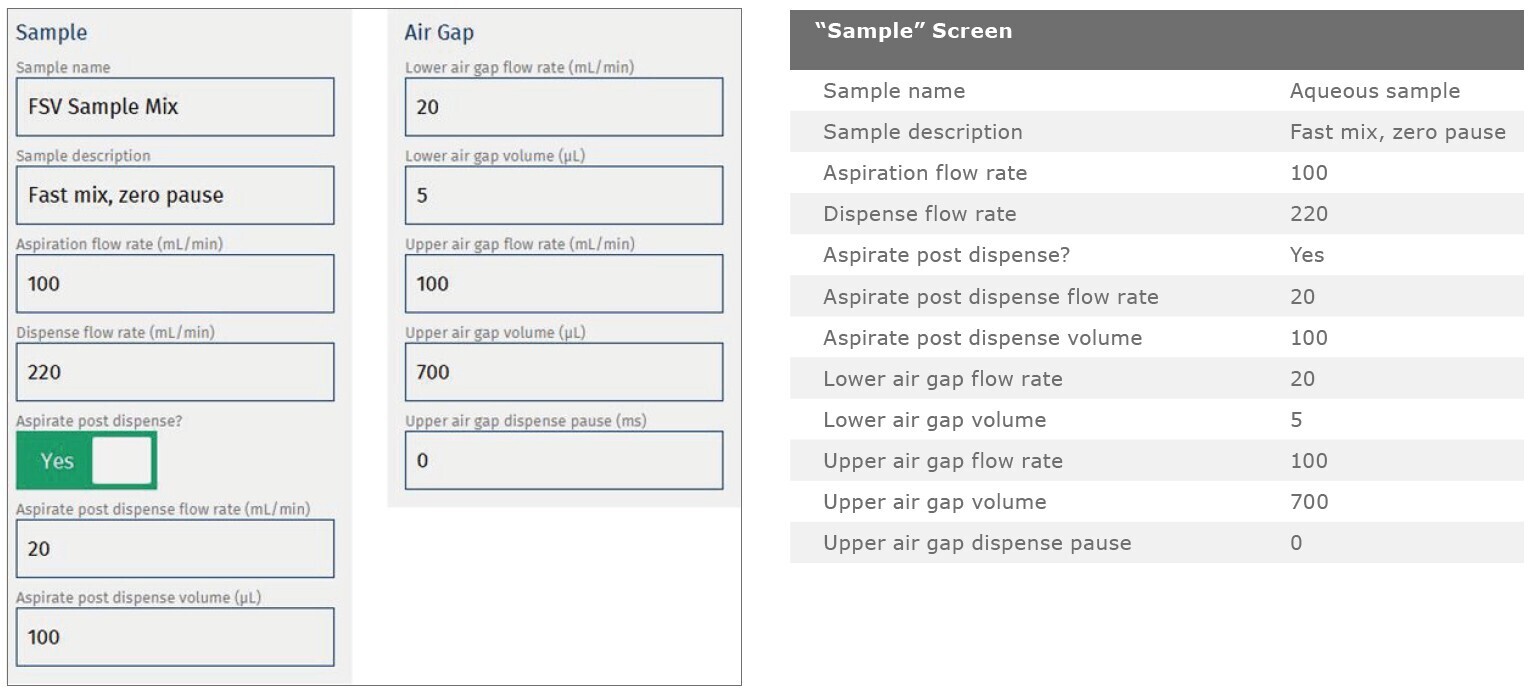Screen dimensions: 1528x694
Task: Click Aspirate post dispense flow rate field
Action: [x=175, y=549]
